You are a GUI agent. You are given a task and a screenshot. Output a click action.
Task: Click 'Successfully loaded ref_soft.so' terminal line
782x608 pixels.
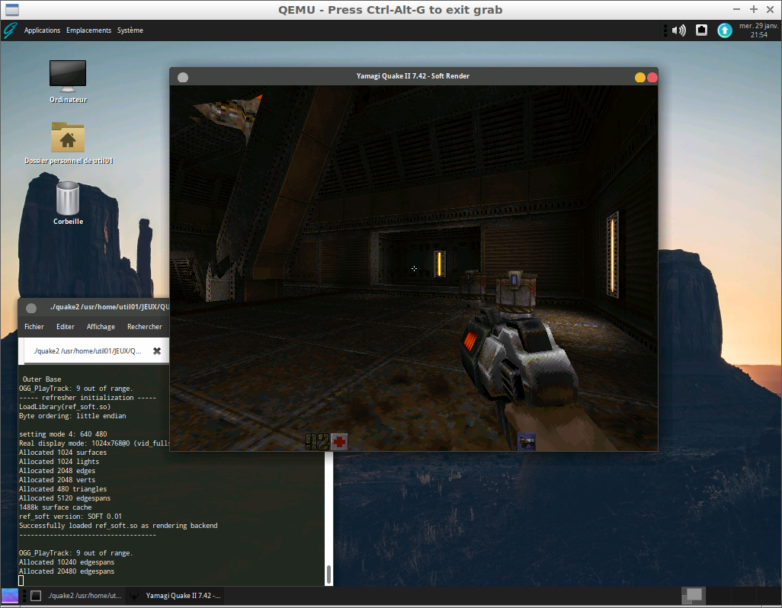pyautogui.click(x=118, y=526)
